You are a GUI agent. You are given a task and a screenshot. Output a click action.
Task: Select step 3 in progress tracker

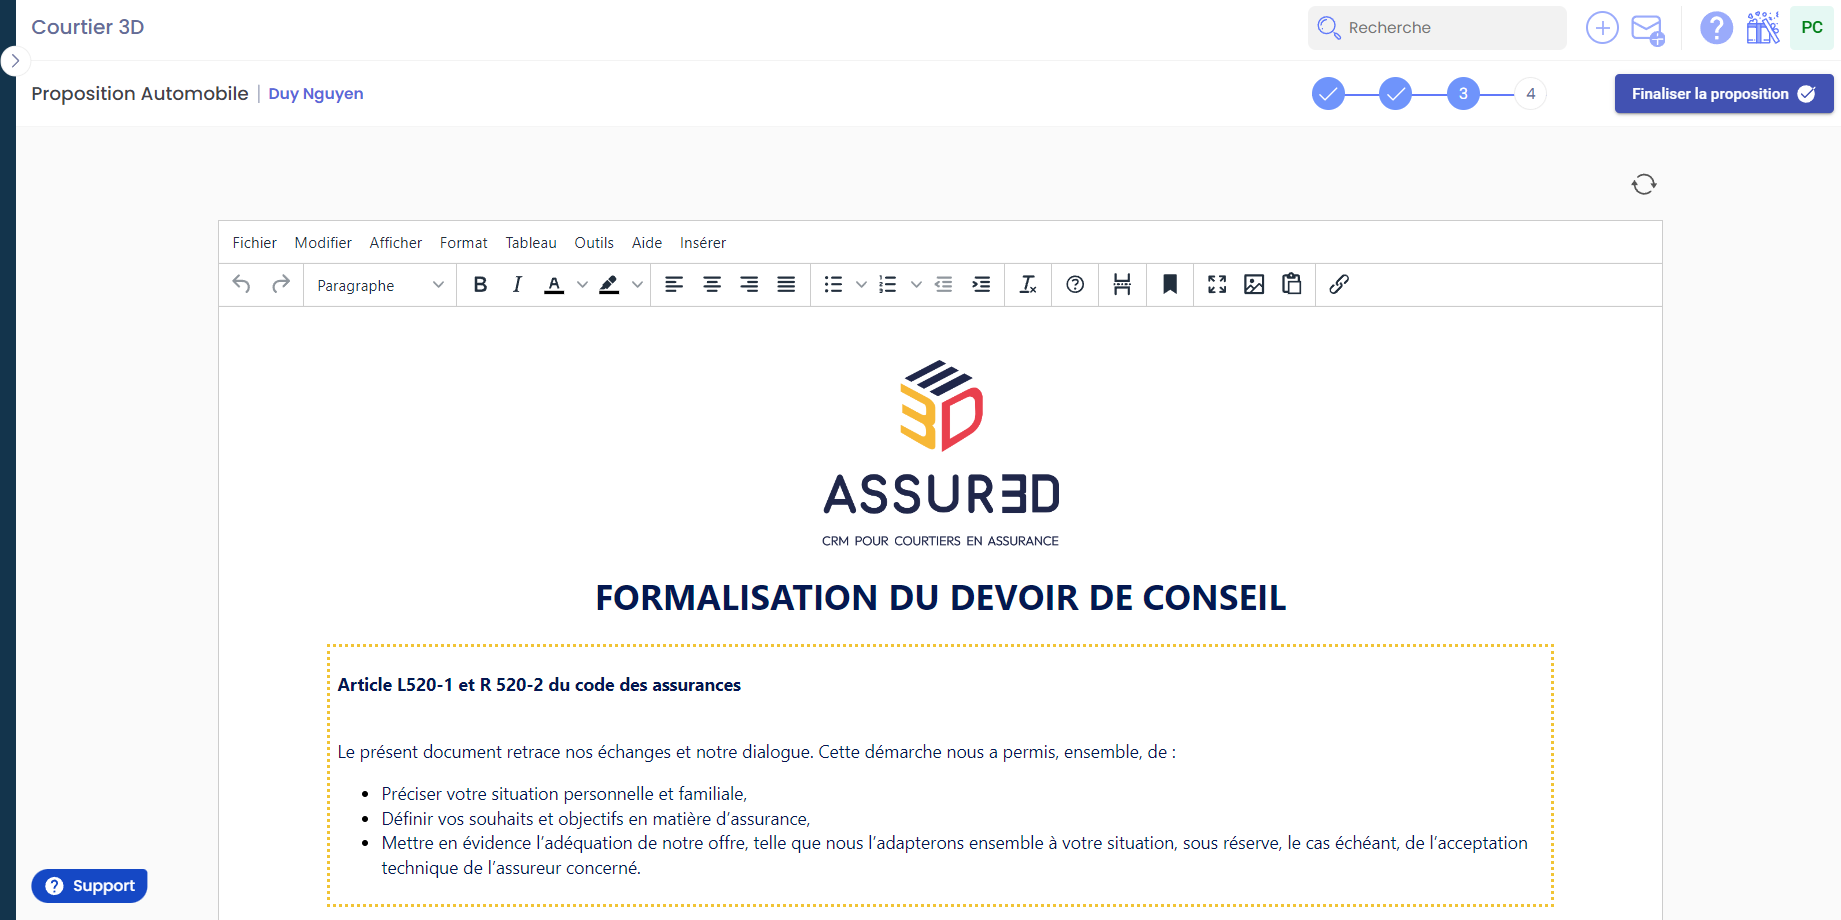(x=1463, y=94)
